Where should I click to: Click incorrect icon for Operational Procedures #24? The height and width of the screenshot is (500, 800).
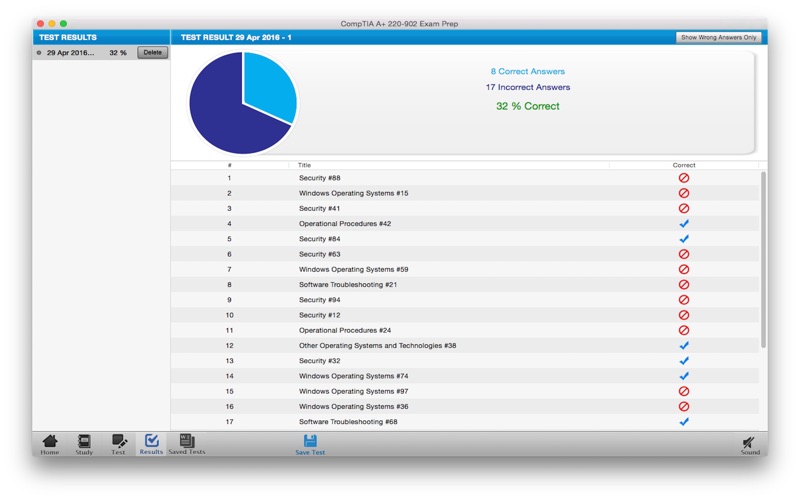[684, 330]
